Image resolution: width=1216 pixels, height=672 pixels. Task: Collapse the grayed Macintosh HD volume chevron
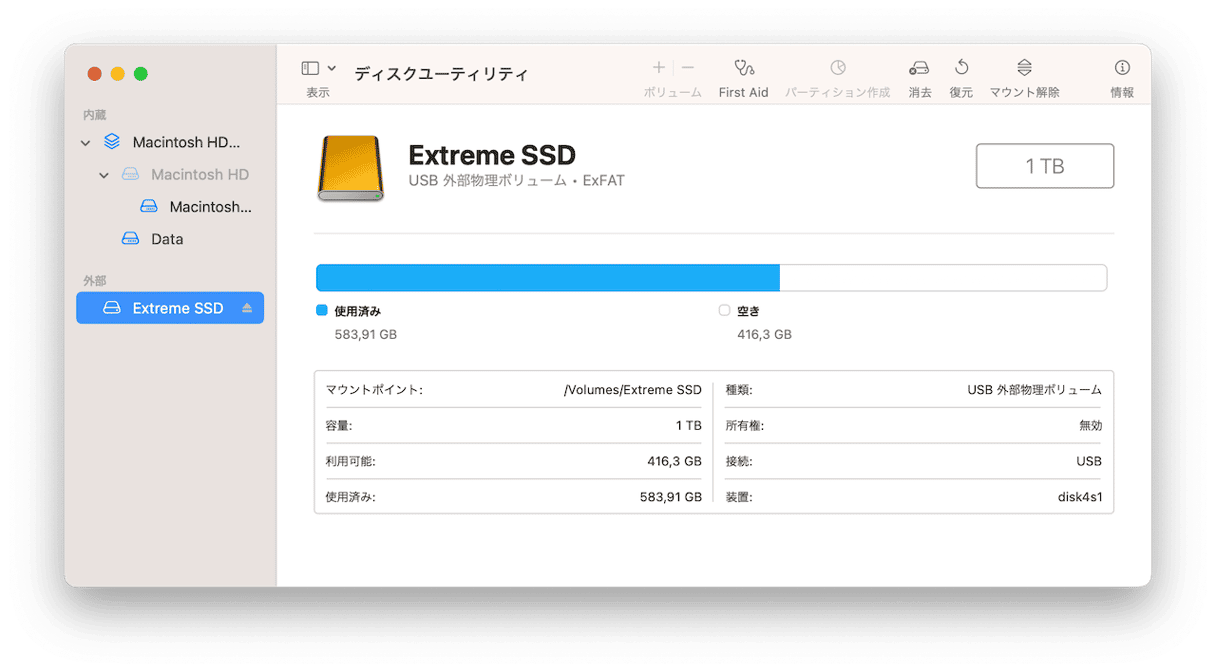(104, 175)
